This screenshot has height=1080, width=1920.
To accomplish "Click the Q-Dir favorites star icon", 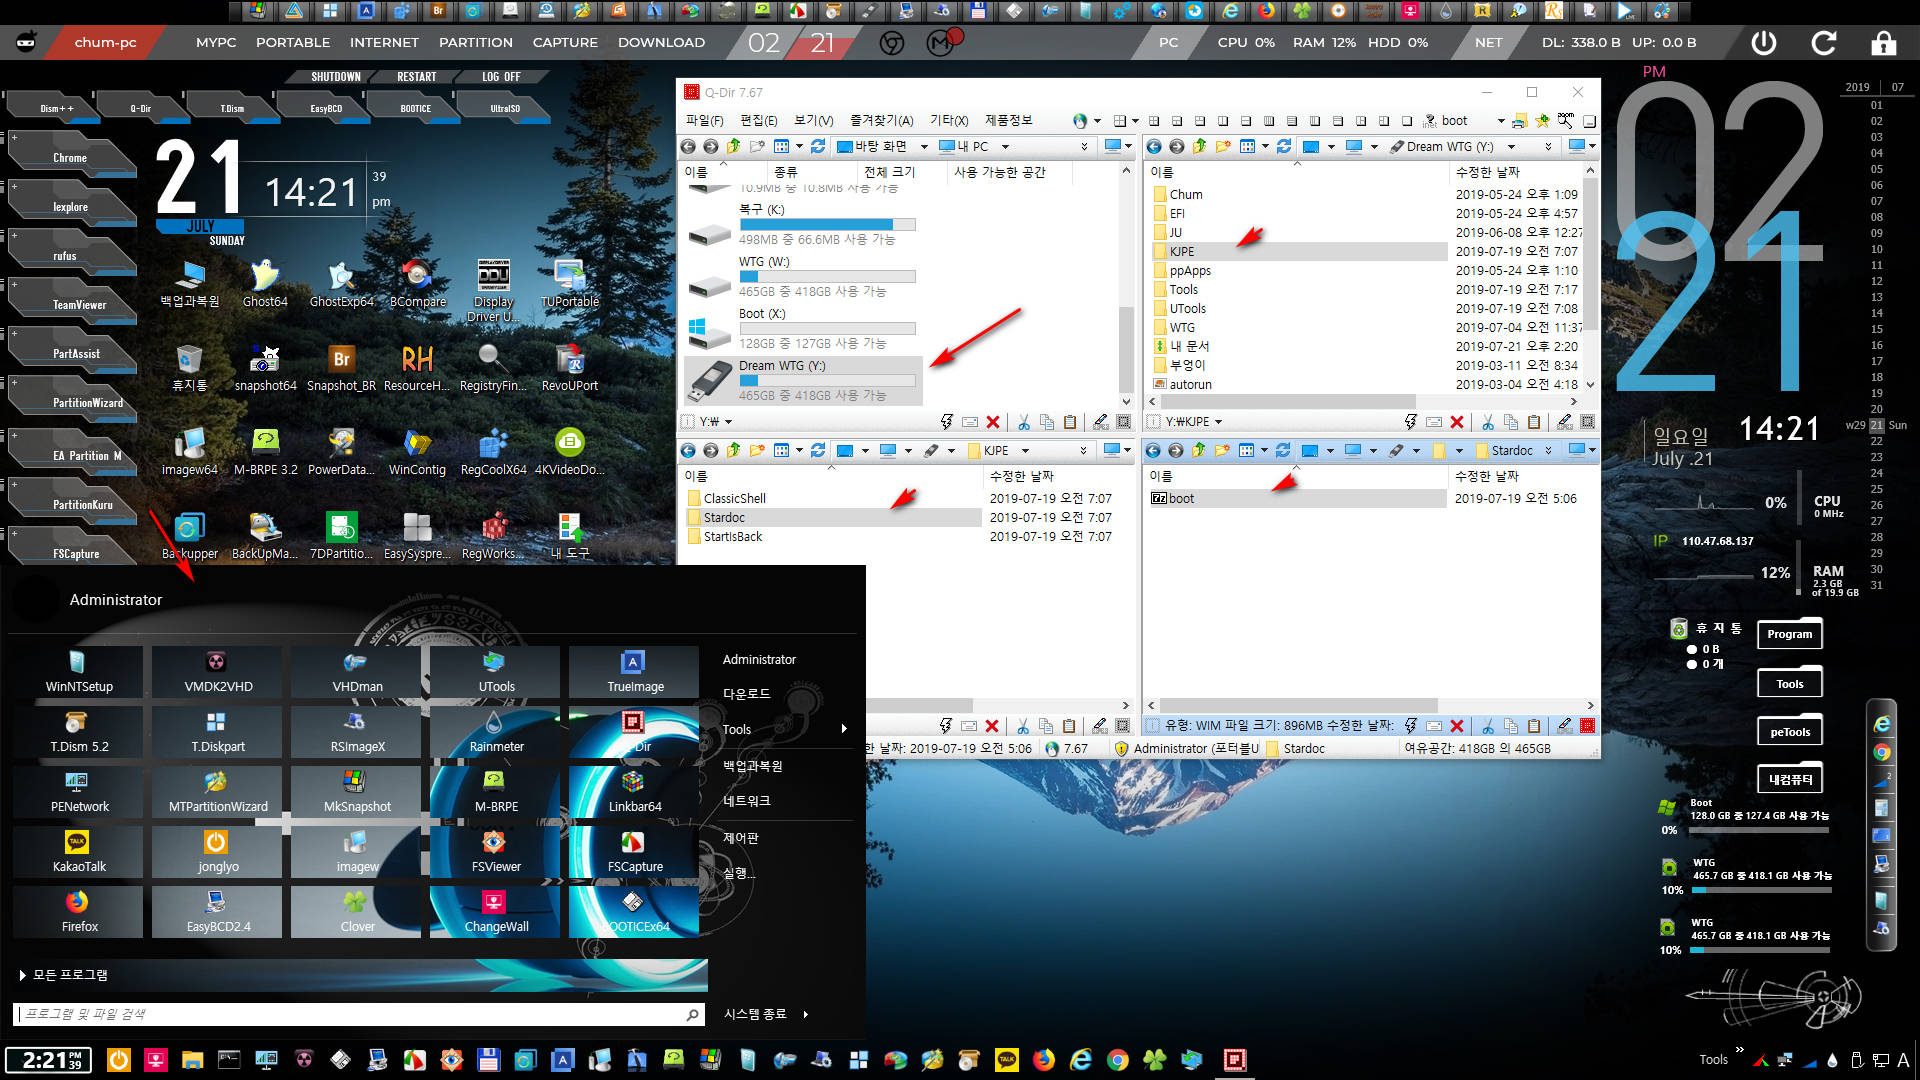I will [1542, 120].
